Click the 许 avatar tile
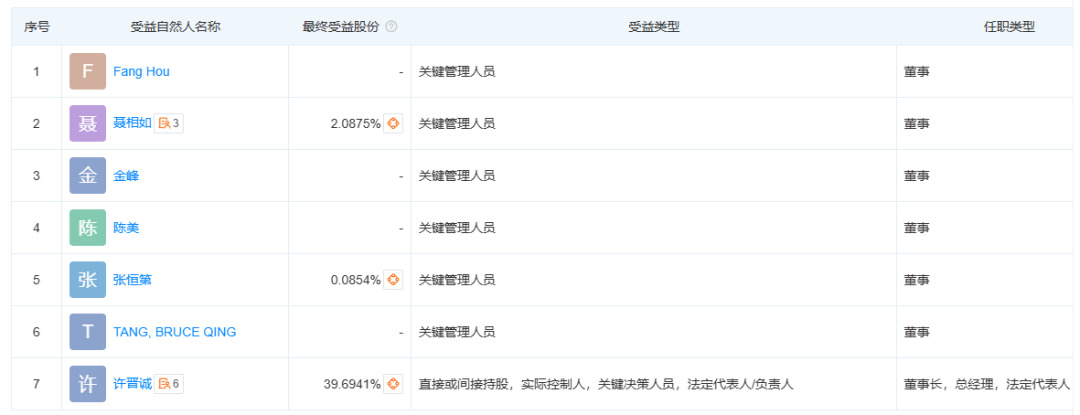Viewport: 1080px width, 415px height. [x=88, y=384]
